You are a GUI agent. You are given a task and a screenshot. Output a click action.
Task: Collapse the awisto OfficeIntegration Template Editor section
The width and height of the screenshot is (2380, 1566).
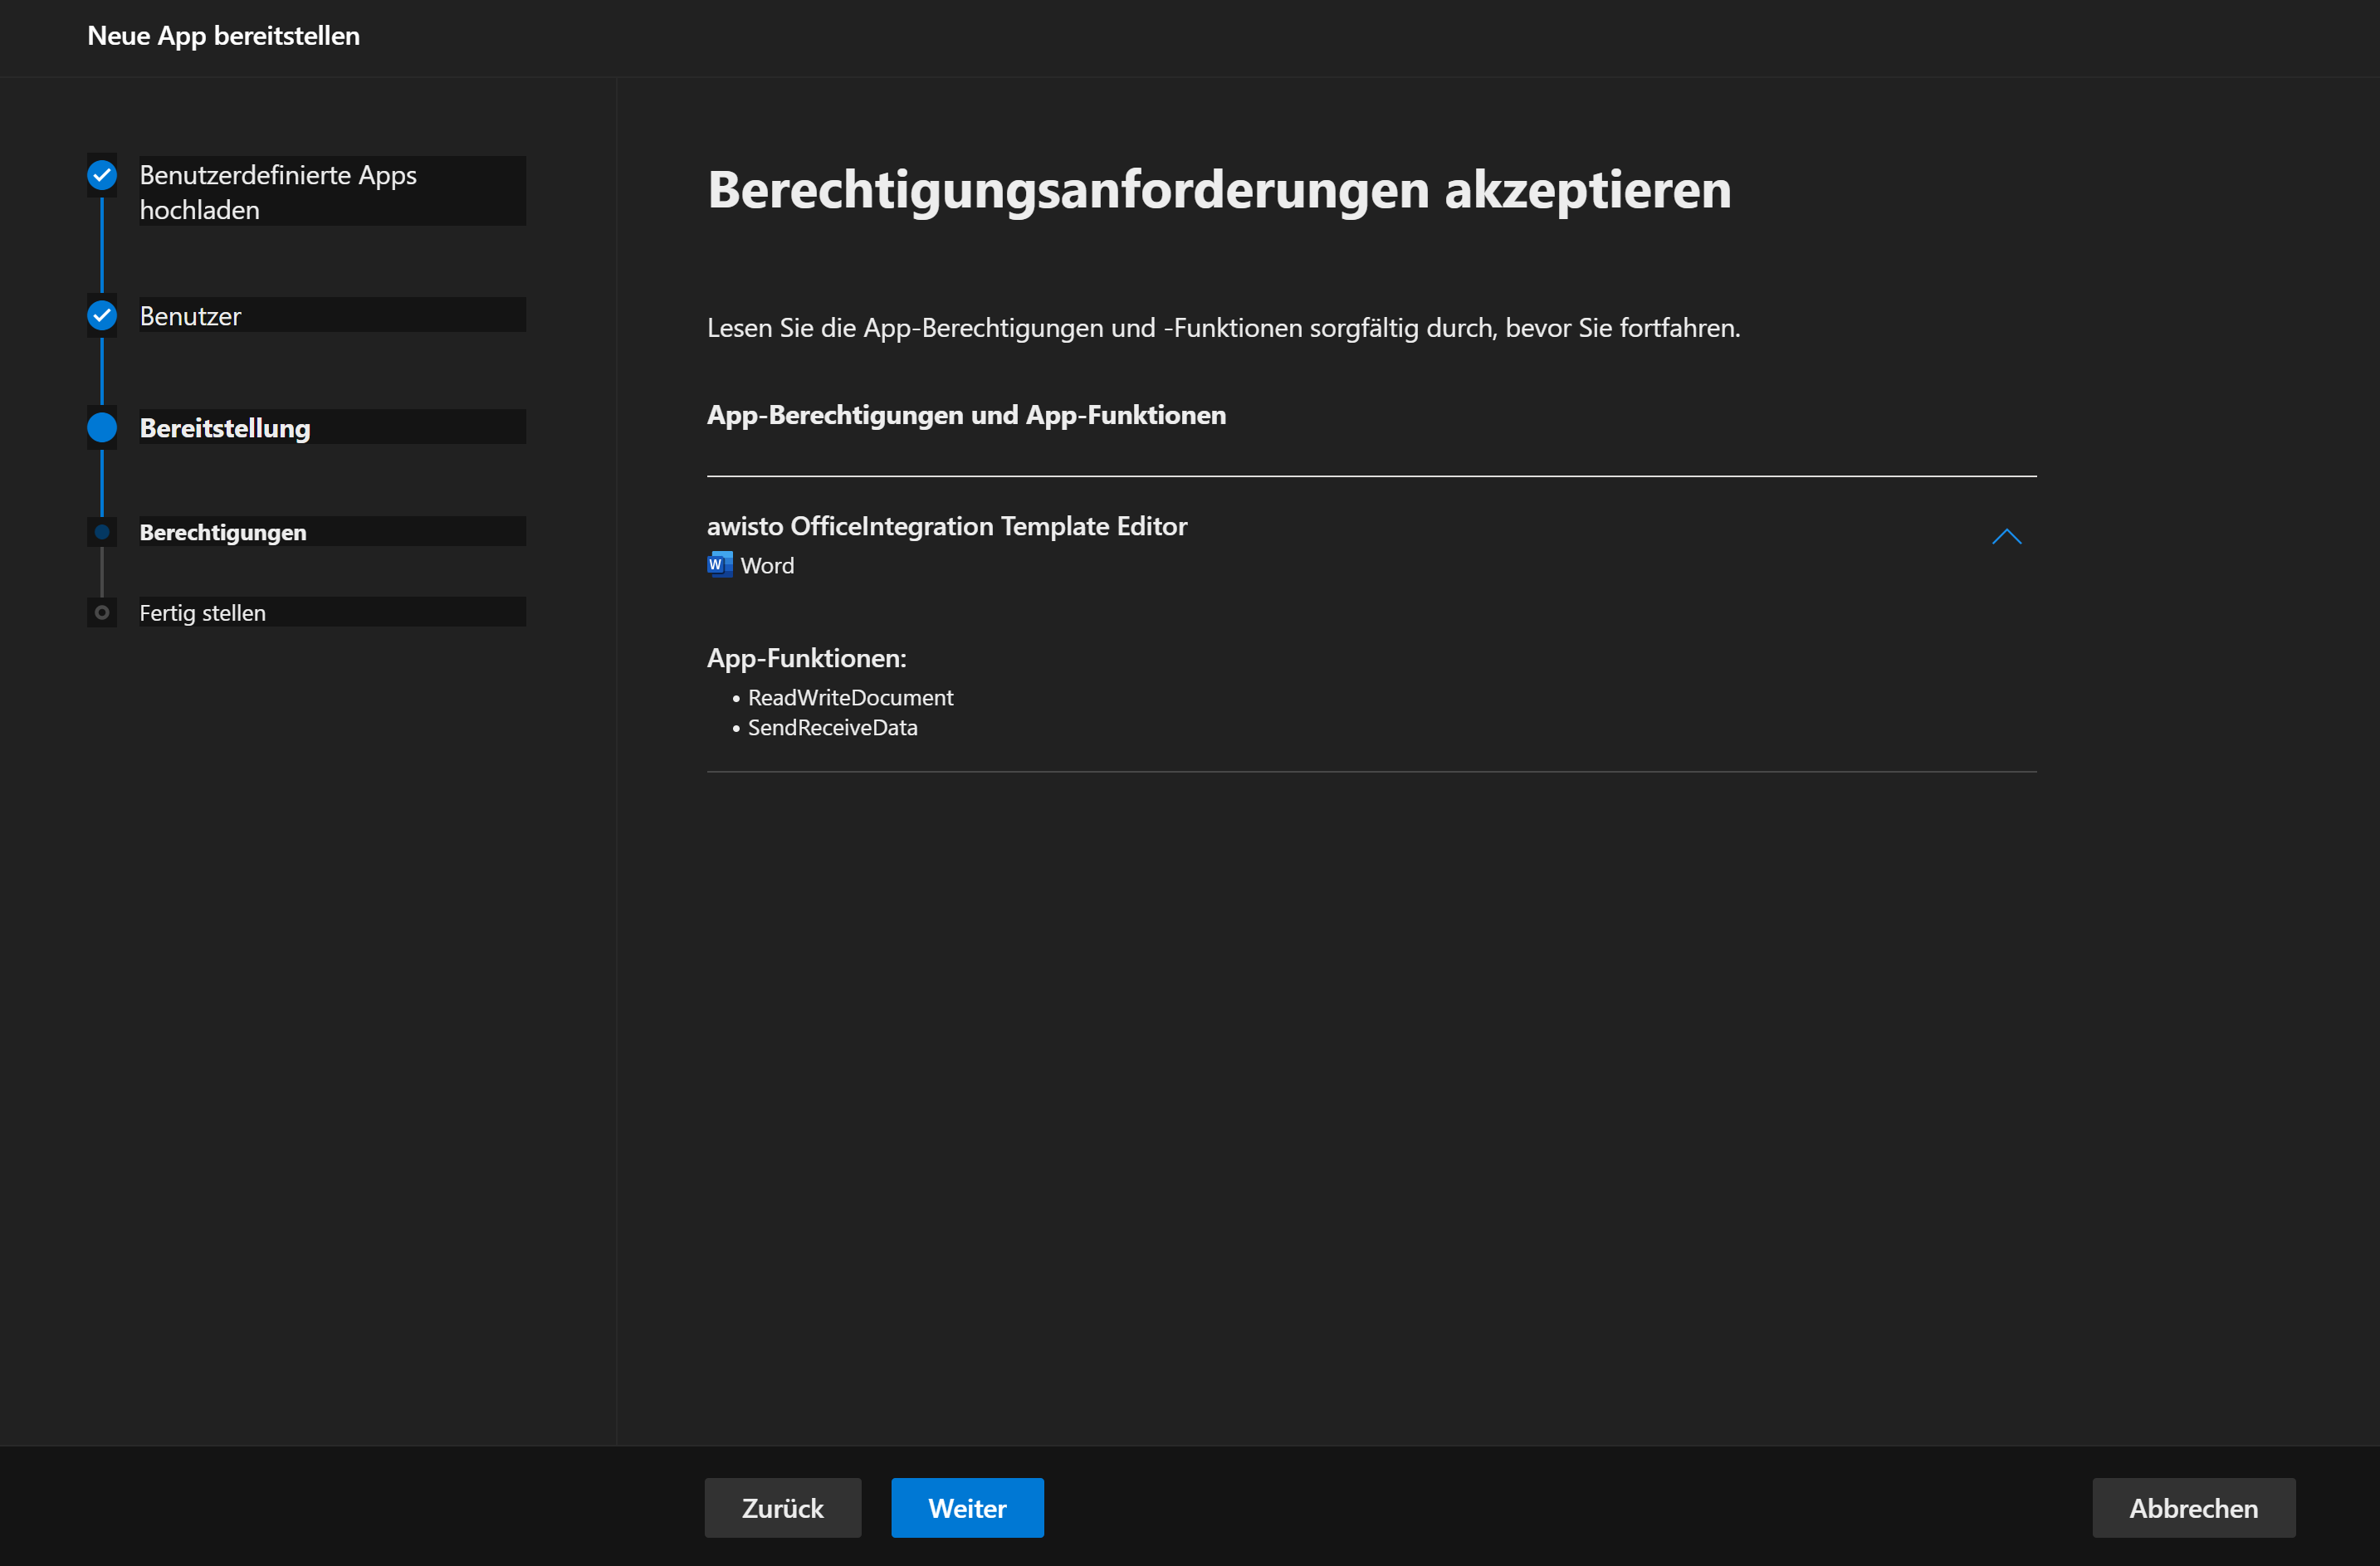point(2006,537)
